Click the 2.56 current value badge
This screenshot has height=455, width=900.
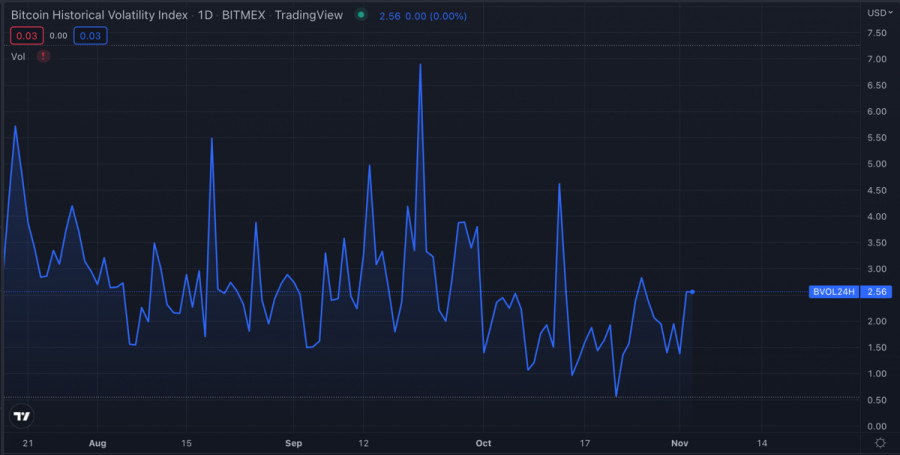pyautogui.click(x=876, y=292)
